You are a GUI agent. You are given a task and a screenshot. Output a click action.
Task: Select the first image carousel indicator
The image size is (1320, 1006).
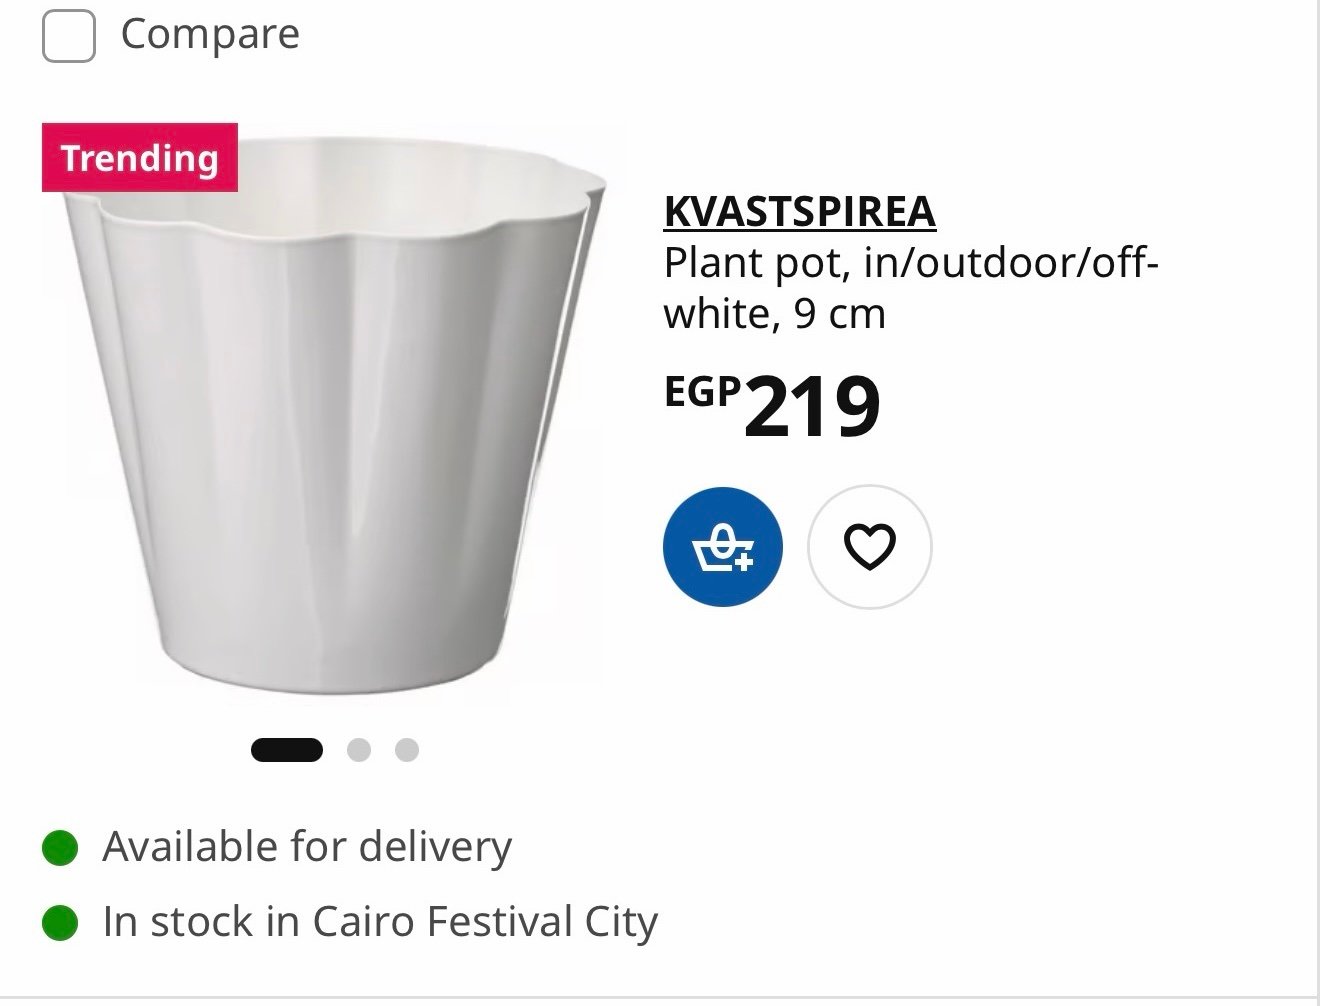click(x=287, y=750)
